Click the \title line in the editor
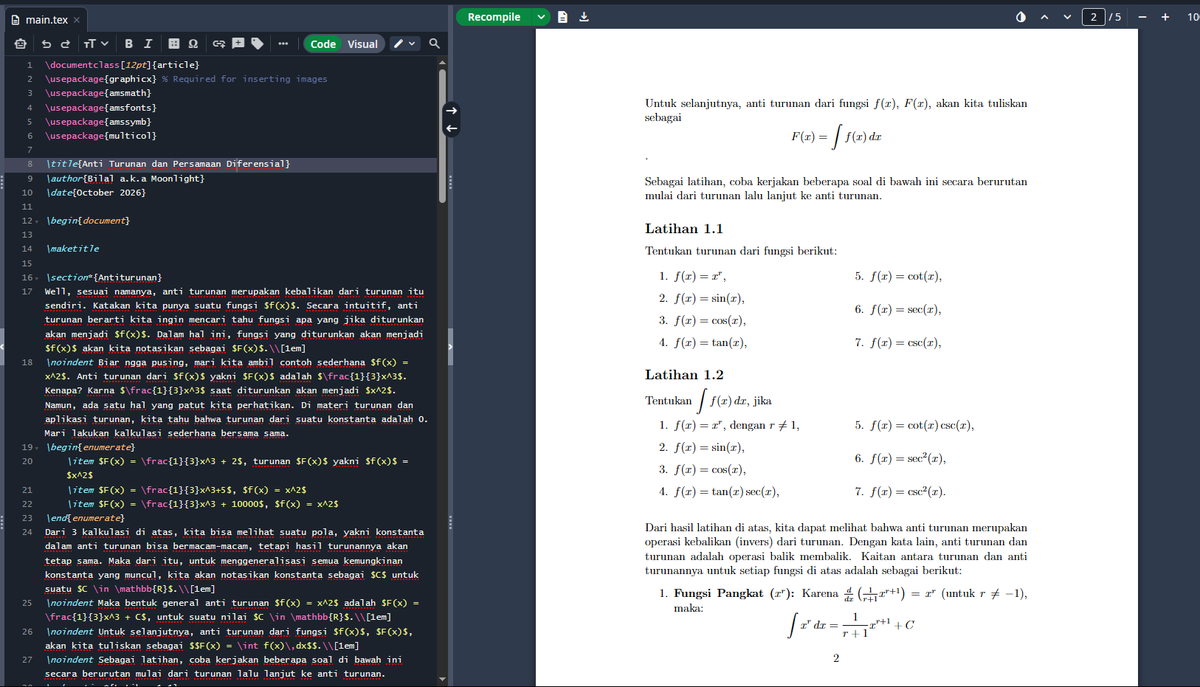Image resolution: width=1200 pixels, height=687 pixels. click(168, 163)
